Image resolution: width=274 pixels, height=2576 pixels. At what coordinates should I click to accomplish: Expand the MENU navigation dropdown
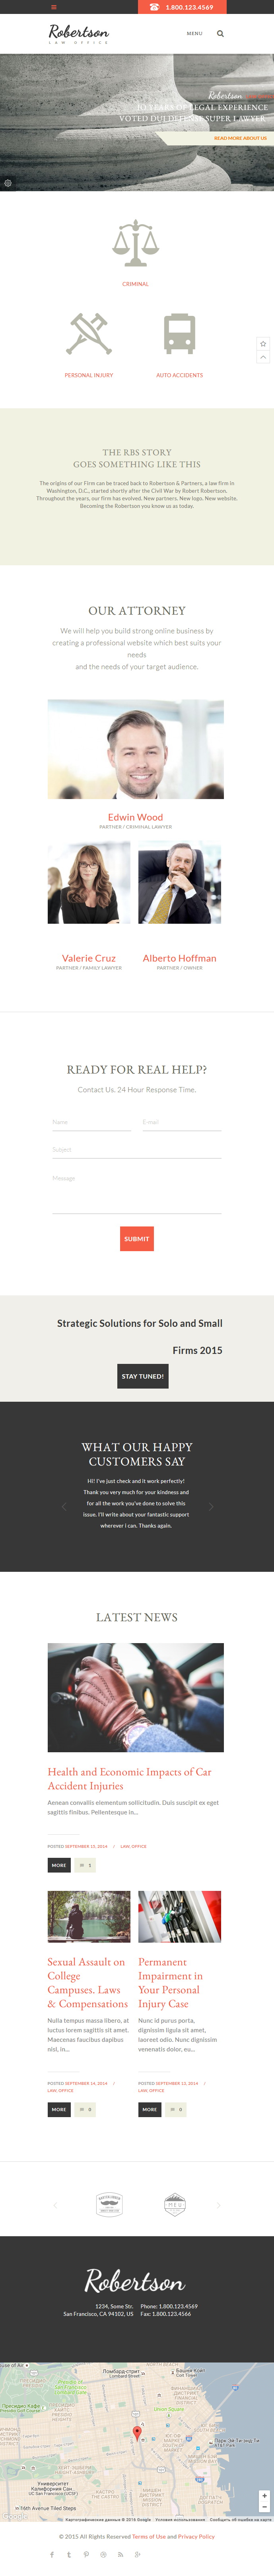[194, 33]
